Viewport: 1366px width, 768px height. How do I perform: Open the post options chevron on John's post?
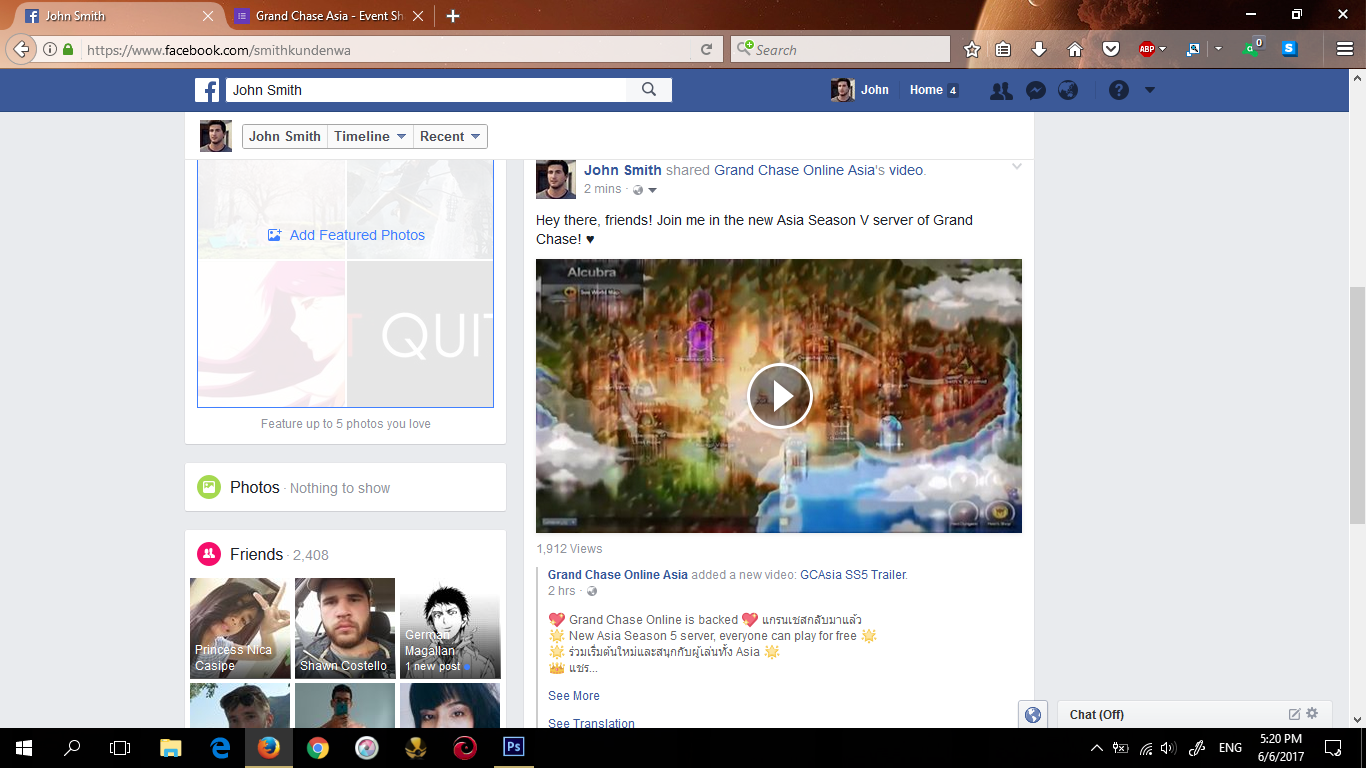1017,167
